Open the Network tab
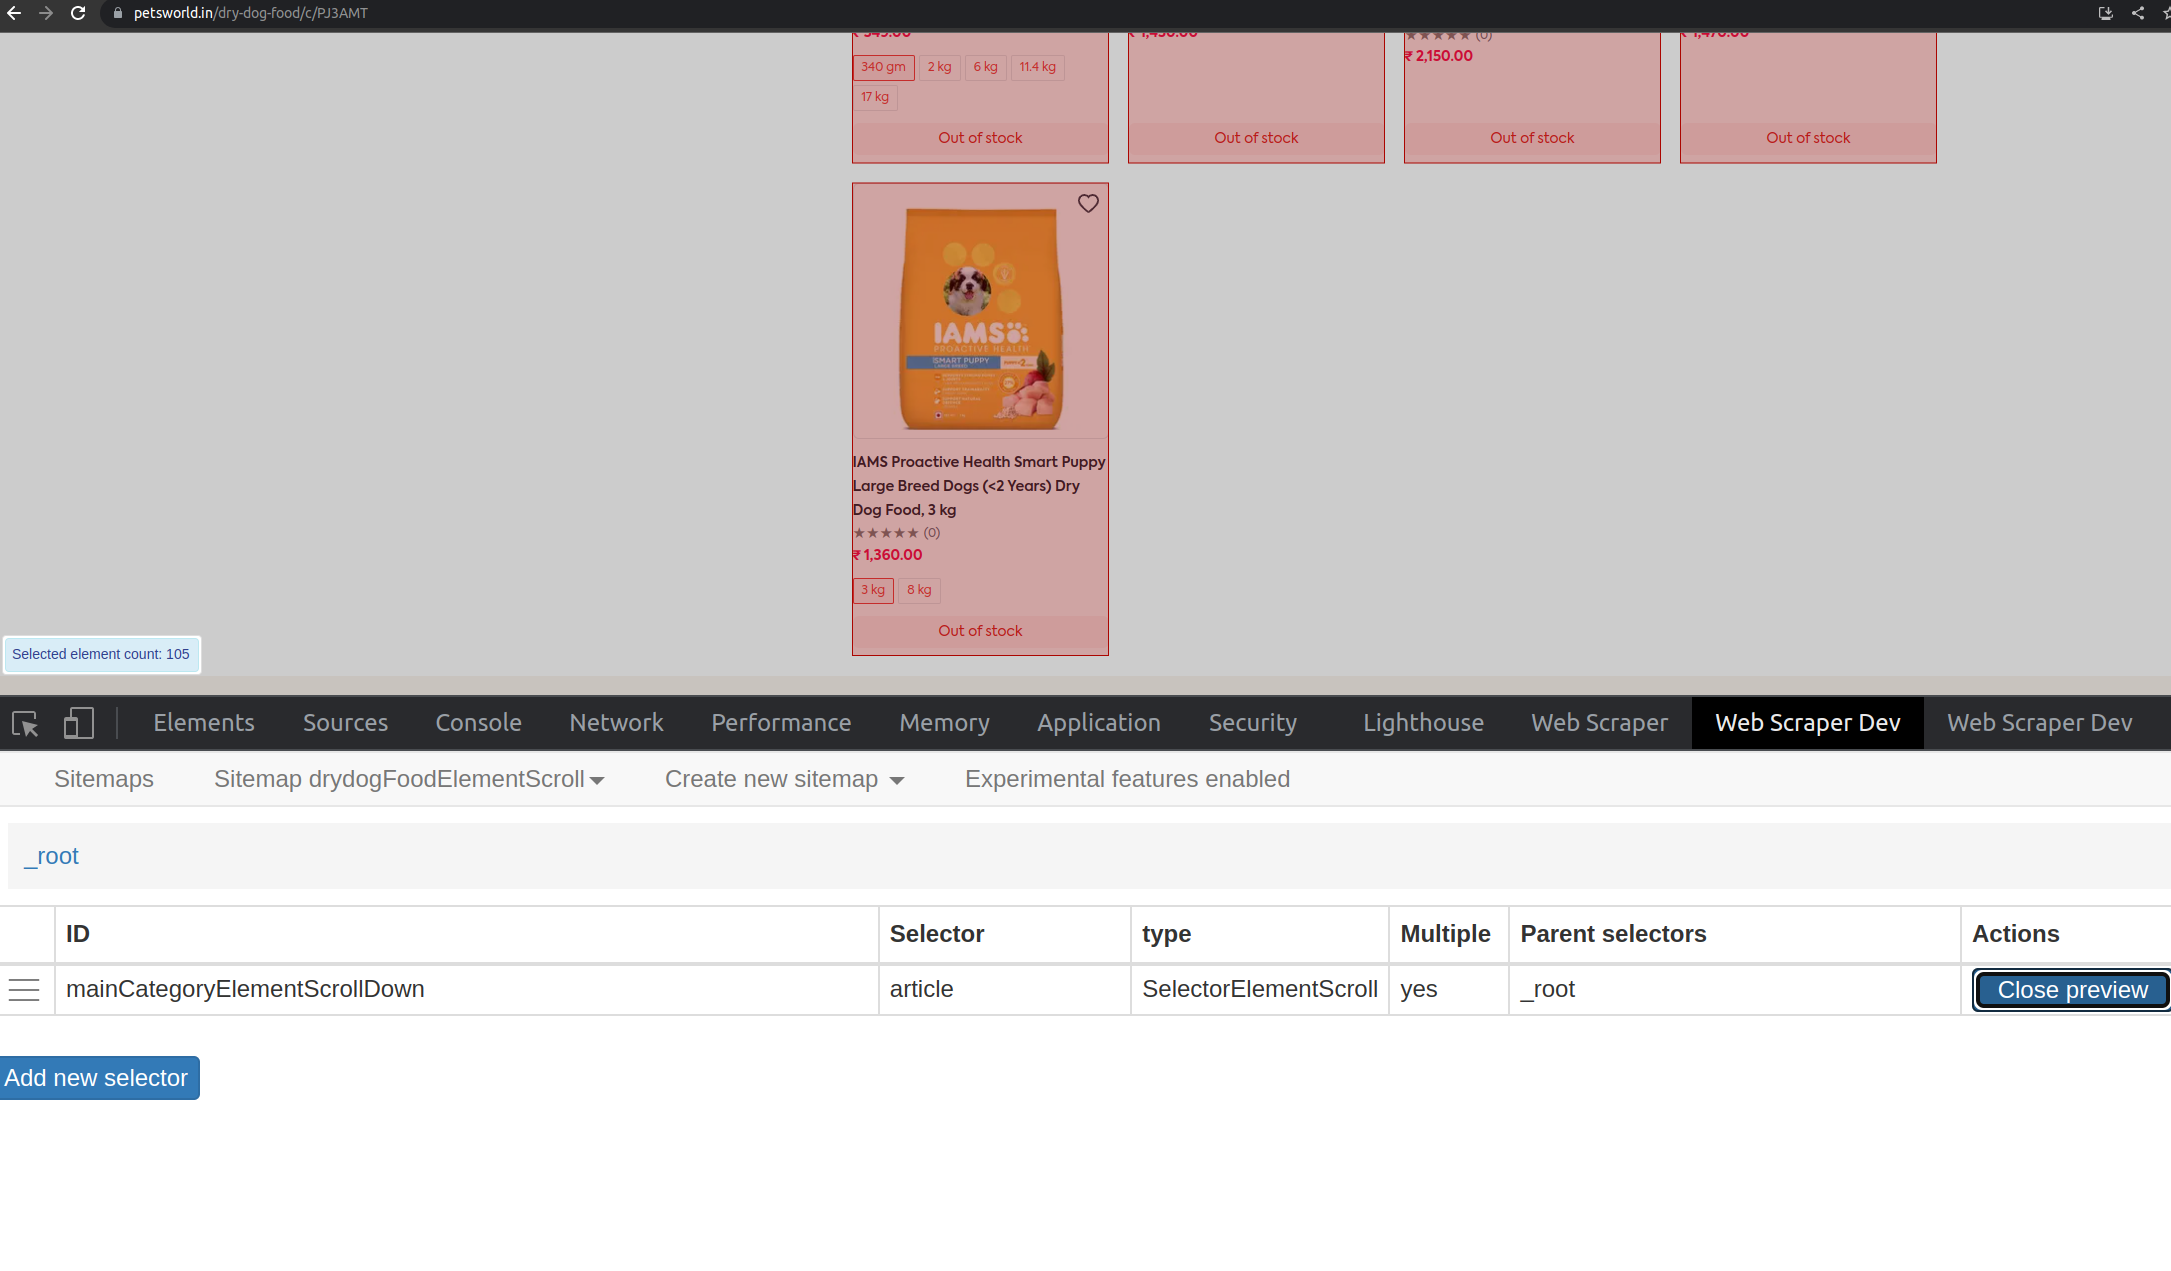 click(616, 723)
